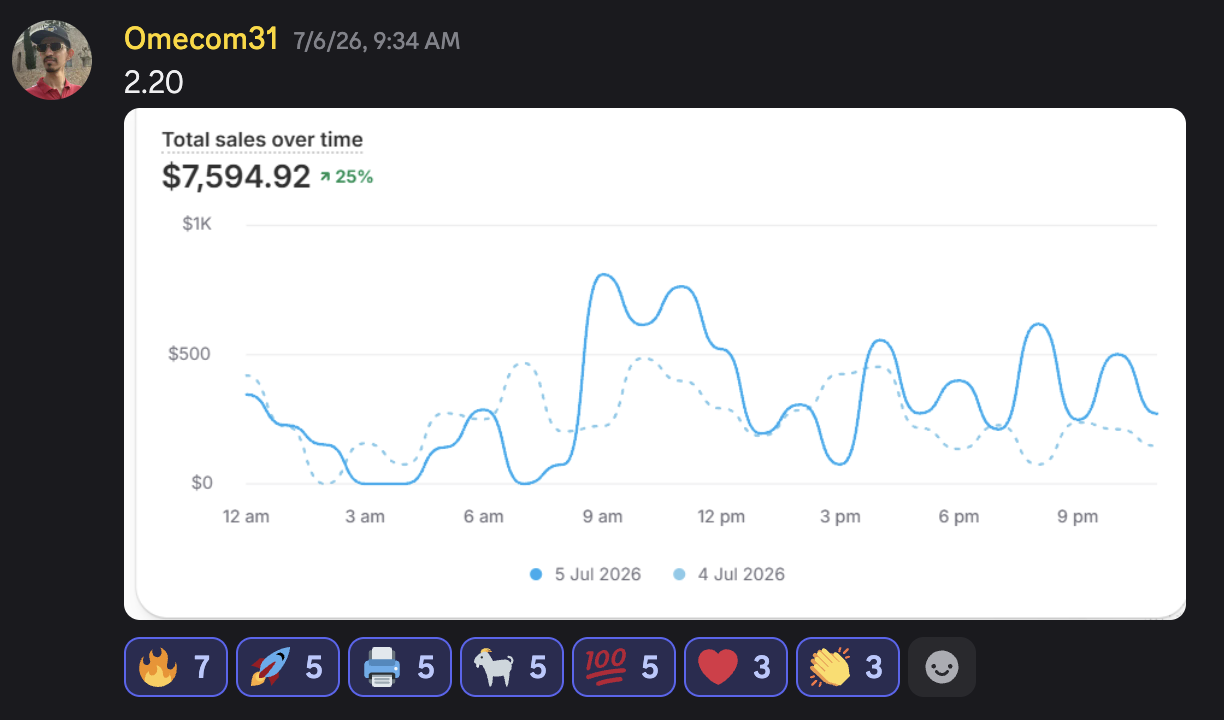
Task: Click the printer emoji reaction
Action: pyautogui.click(x=400, y=667)
